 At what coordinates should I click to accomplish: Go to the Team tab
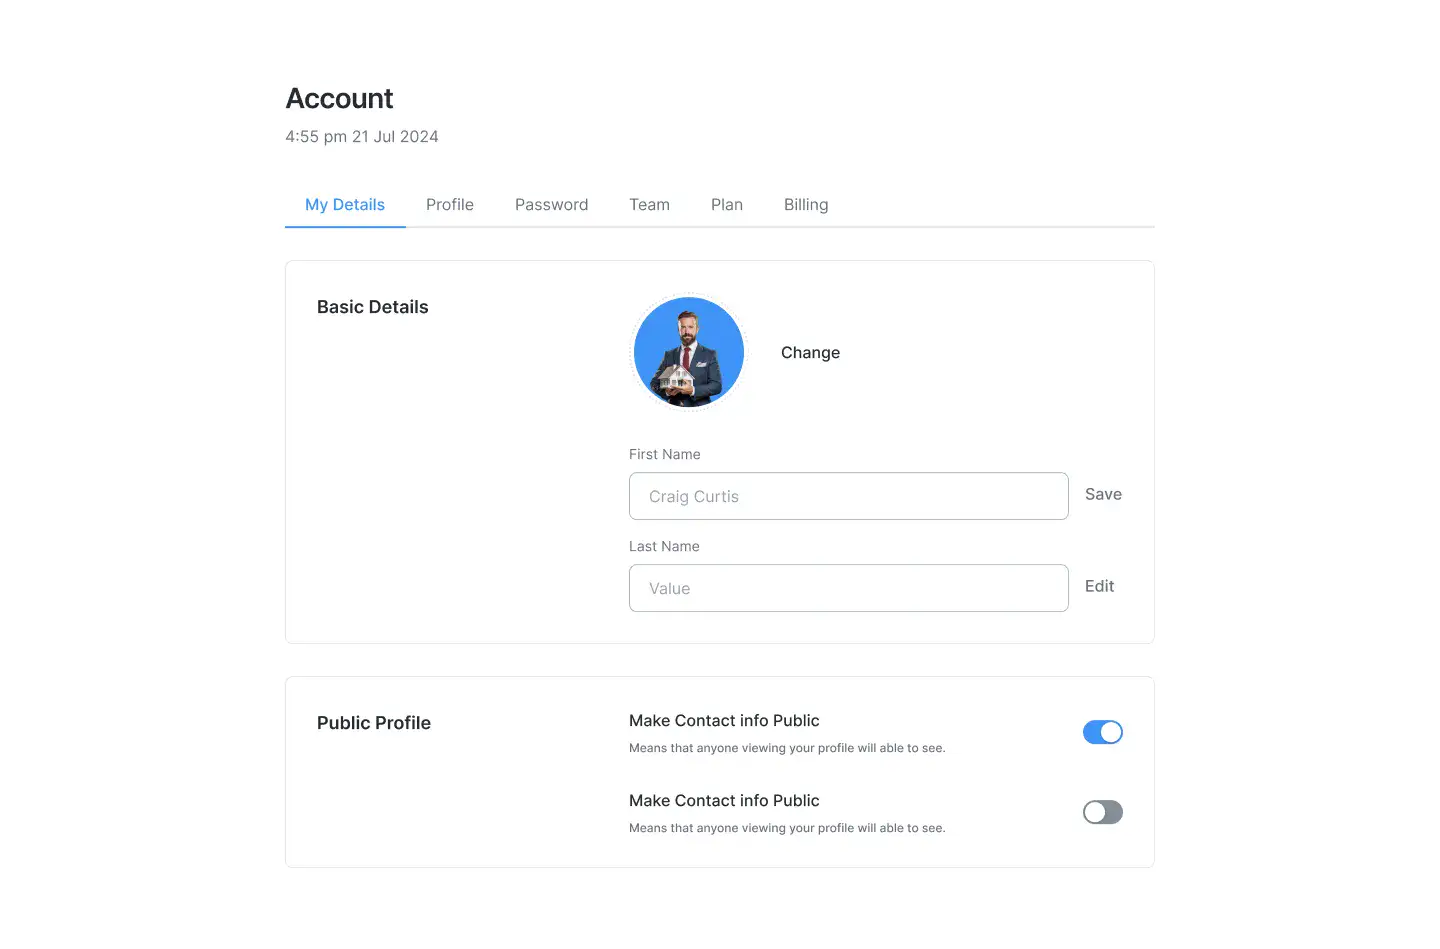click(x=649, y=205)
